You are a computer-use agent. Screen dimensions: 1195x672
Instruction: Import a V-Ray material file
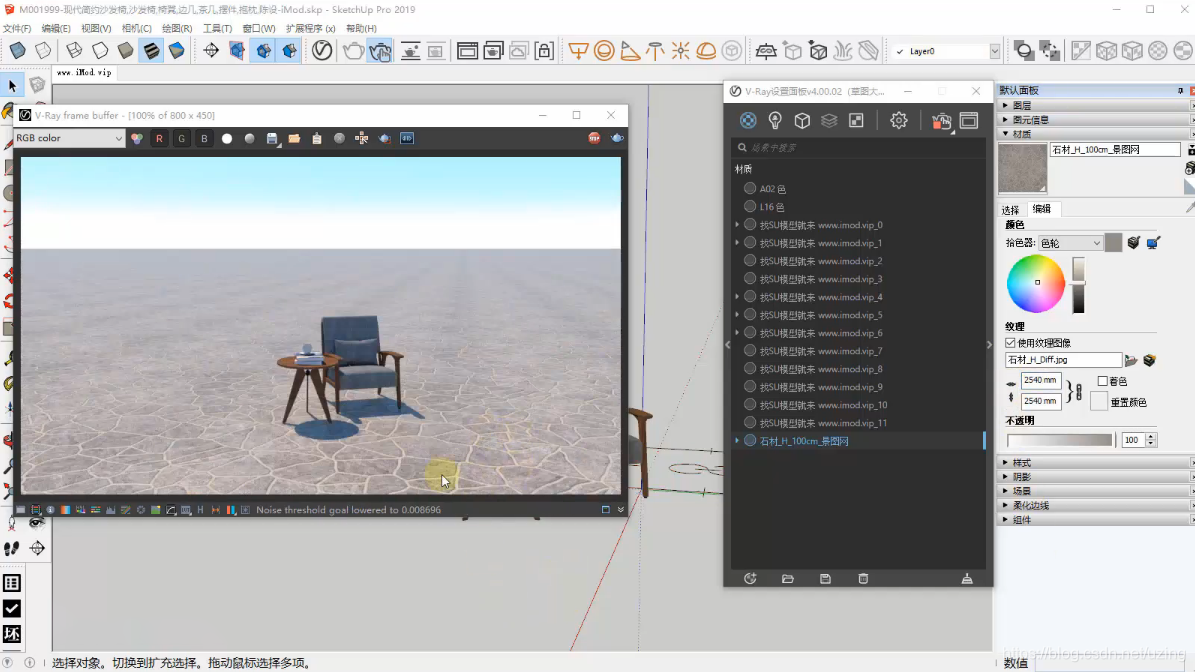(787, 579)
